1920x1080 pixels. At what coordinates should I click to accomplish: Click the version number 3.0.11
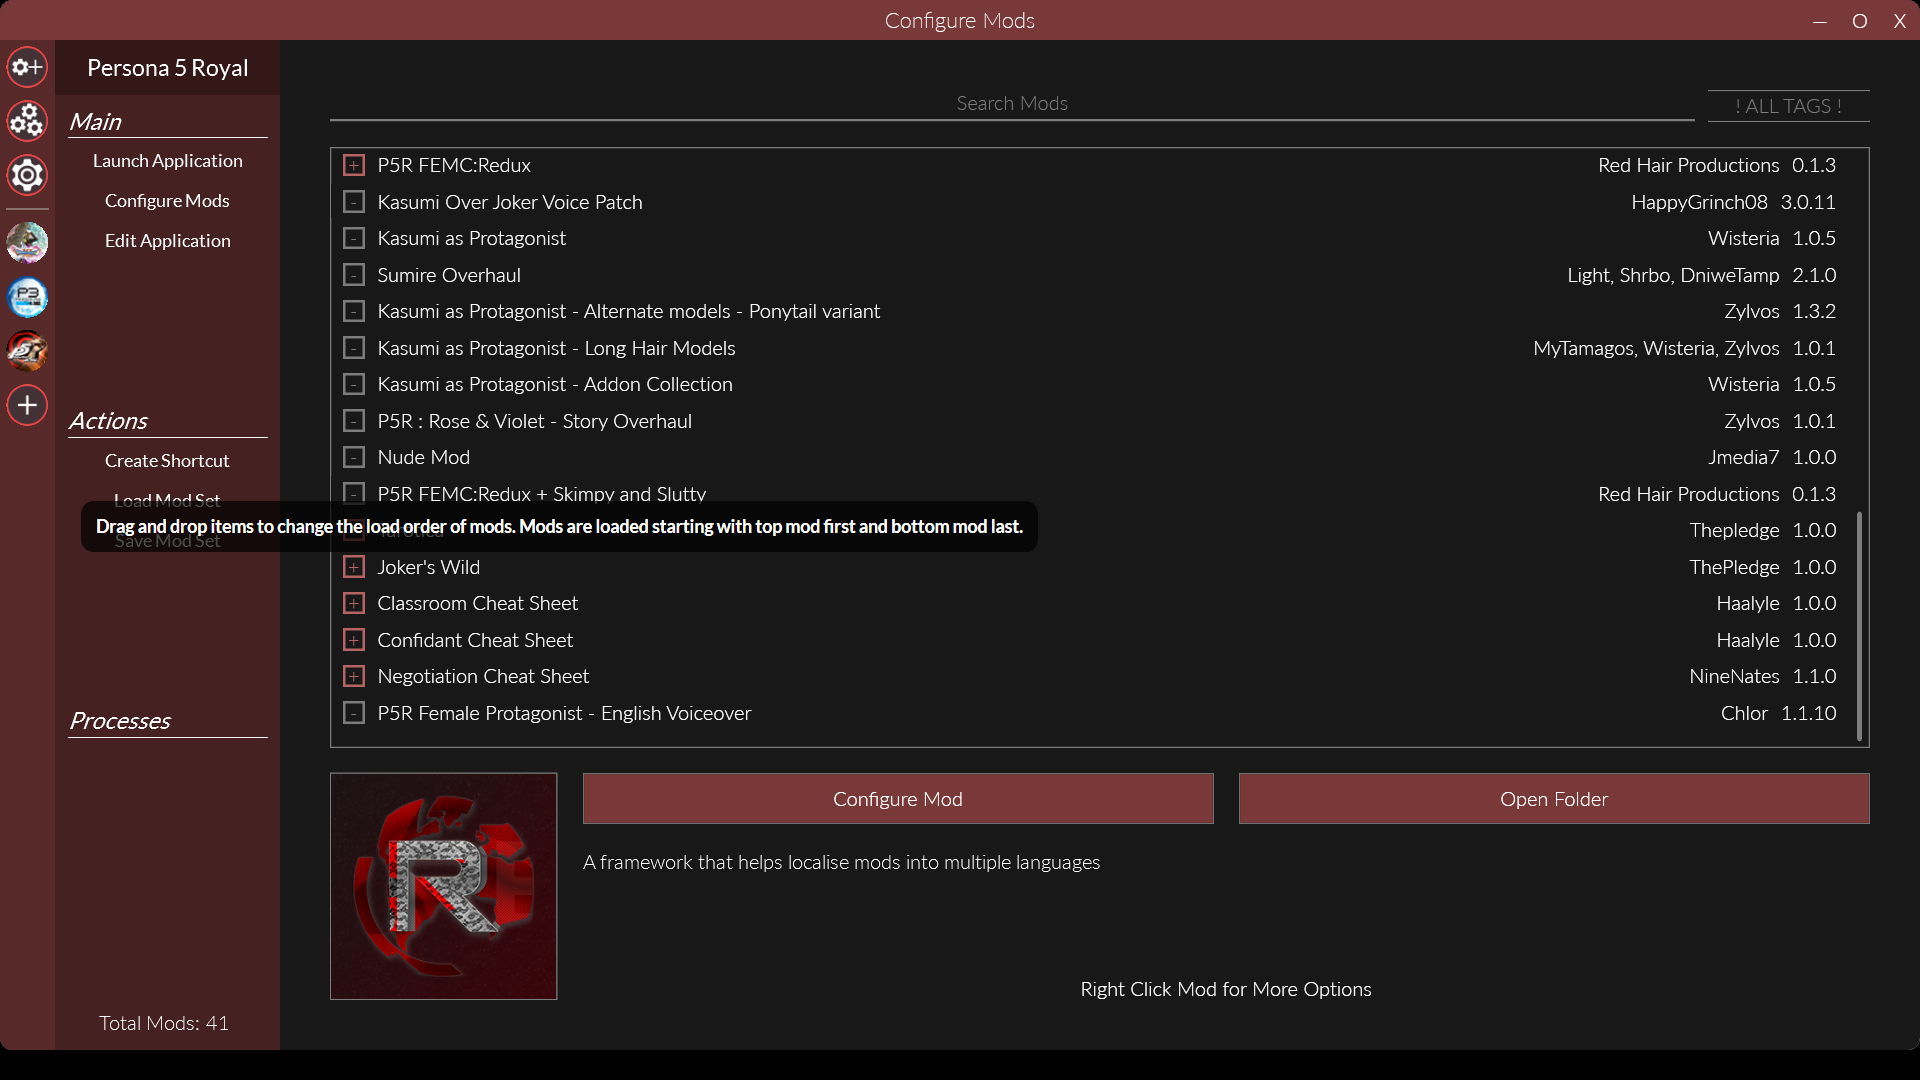click(x=1808, y=202)
